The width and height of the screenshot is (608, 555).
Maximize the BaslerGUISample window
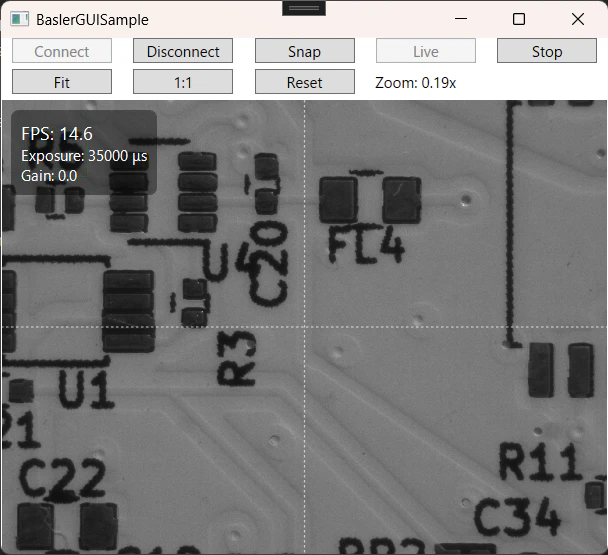[x=519, y=19]
